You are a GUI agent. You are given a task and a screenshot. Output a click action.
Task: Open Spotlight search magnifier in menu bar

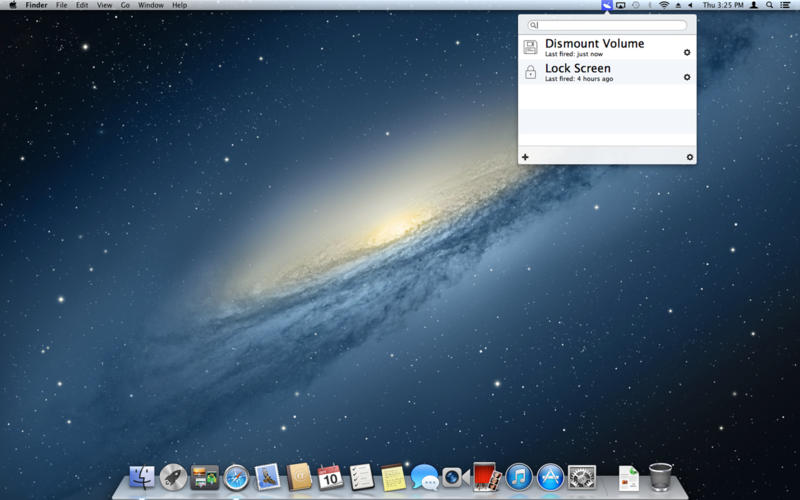click(x=769, y=5)
